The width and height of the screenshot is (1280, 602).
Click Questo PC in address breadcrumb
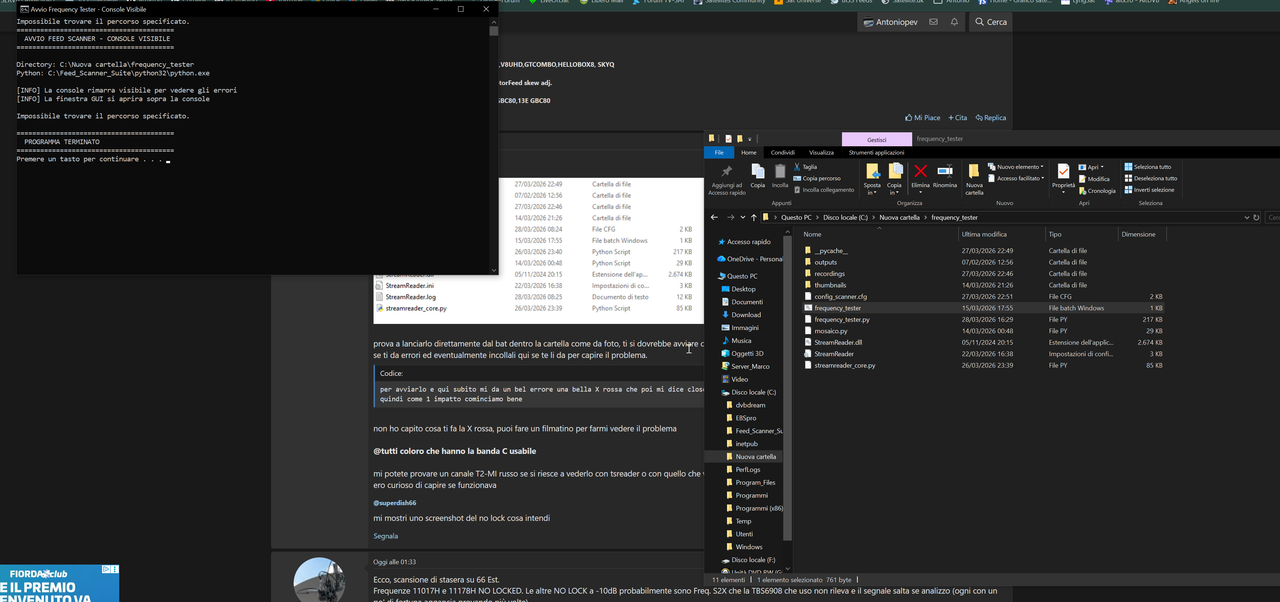pos(797,217)
